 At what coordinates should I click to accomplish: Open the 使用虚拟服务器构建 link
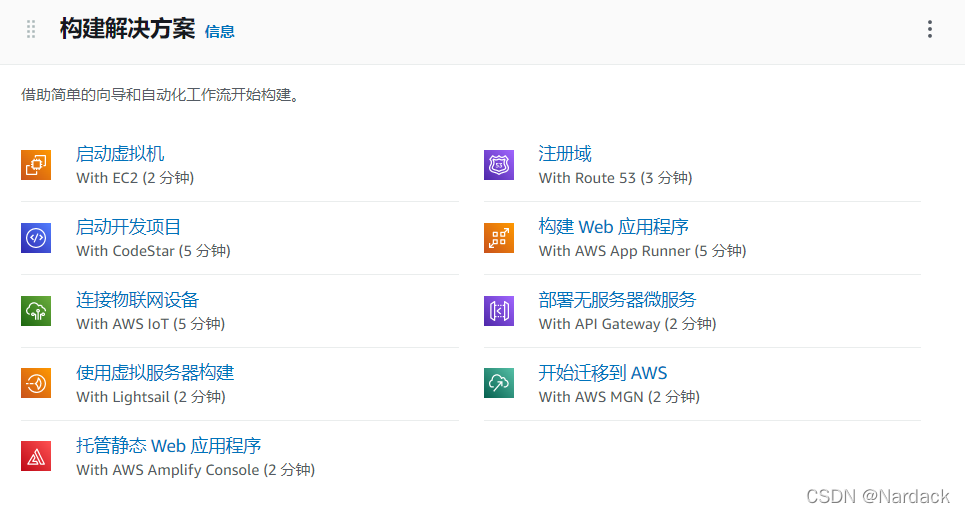[x=155, y=372]
